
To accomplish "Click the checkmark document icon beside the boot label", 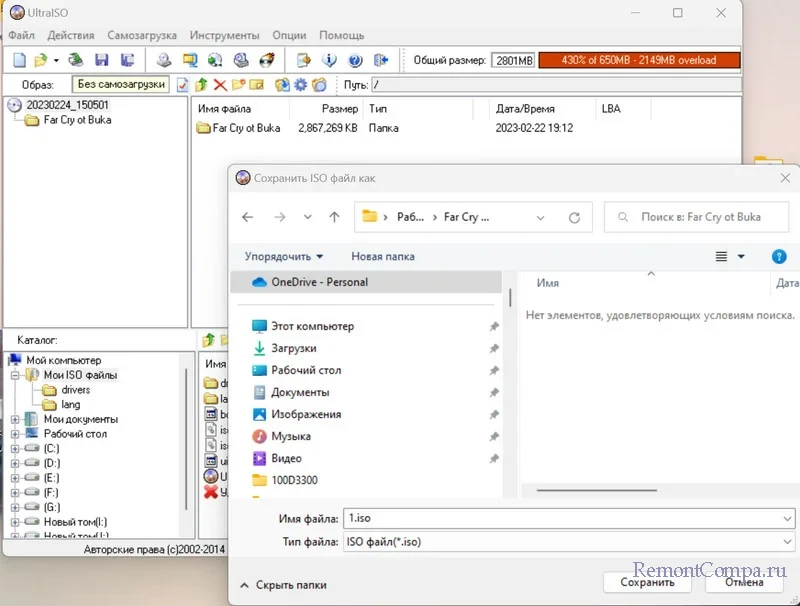I will (182, 85).
